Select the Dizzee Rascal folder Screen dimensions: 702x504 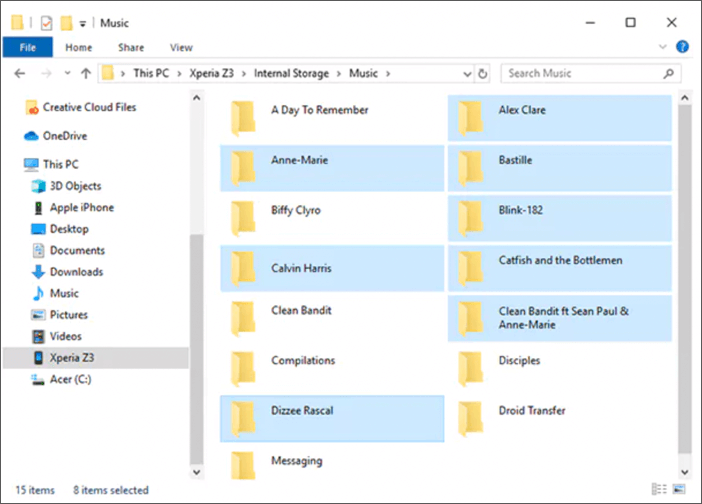332,419
